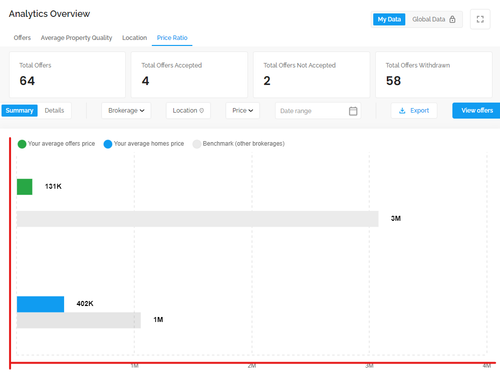500x382 pixels.
Task: Go to the Offers tab
Action: point(22,38)
